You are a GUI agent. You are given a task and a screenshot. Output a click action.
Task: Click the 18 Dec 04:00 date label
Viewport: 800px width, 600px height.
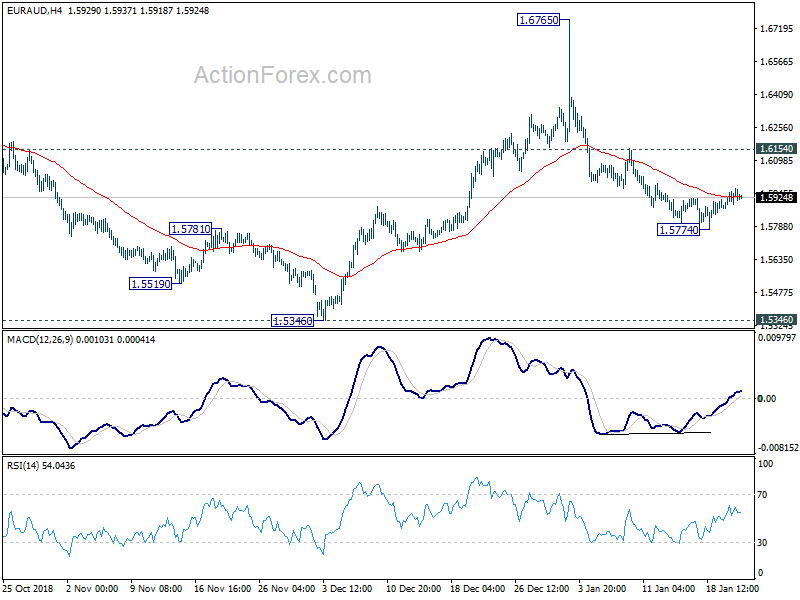point(478,588)
